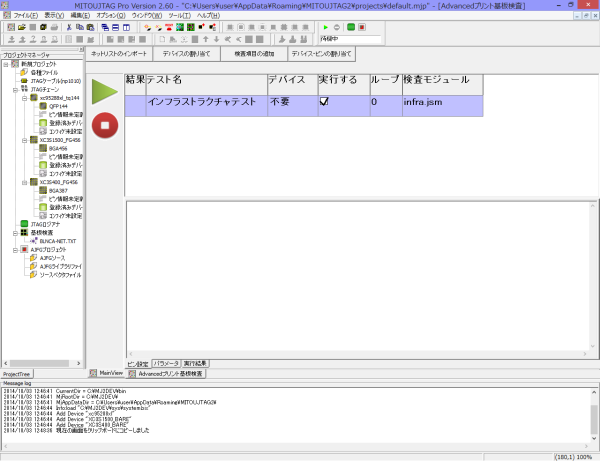Open the ファイル(F) menu
600x461 pixels.
[26, 16]
